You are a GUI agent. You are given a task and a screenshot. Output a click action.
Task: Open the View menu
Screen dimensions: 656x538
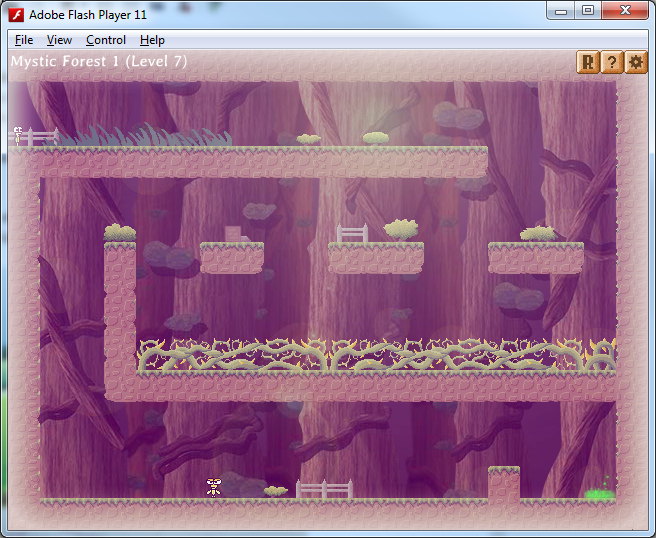59,40
